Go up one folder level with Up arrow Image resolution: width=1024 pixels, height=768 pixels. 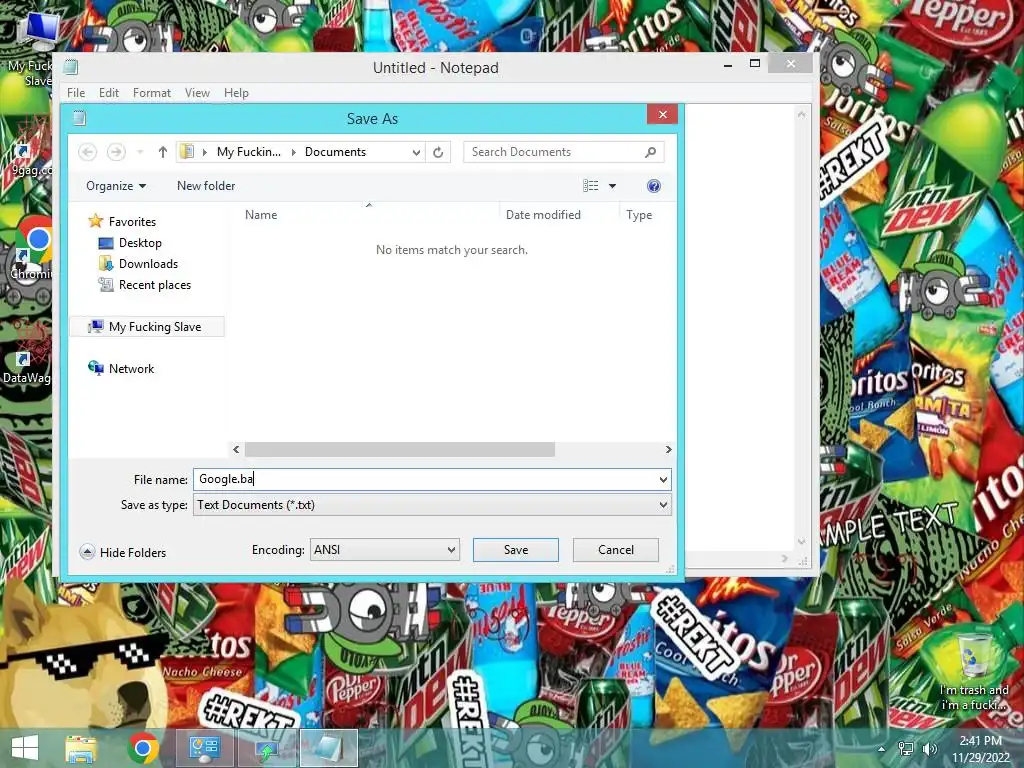[163, 152]
